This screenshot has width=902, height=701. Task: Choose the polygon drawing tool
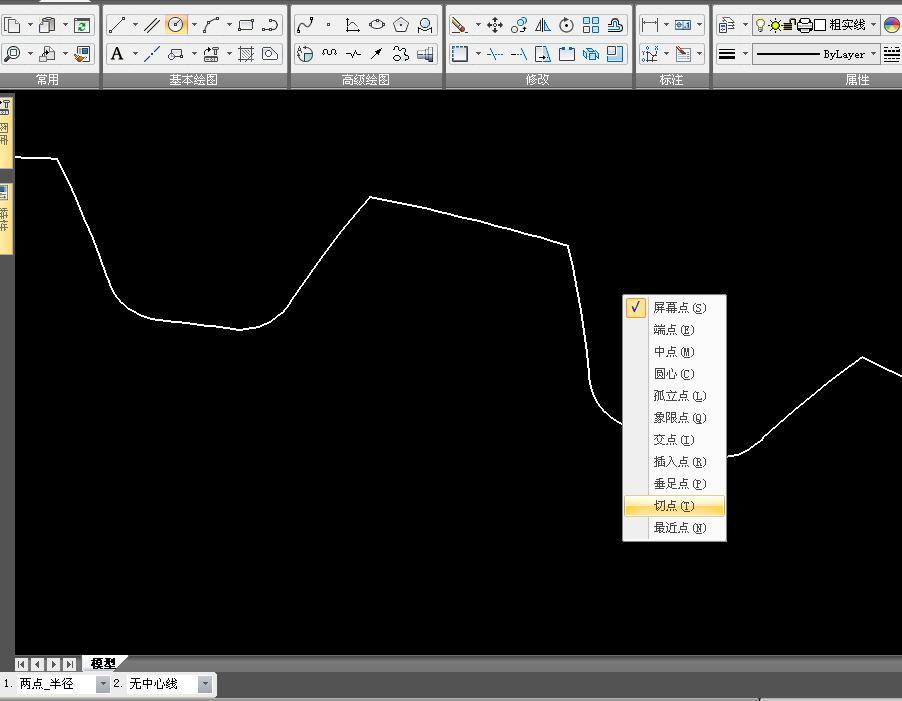[401, 25]
